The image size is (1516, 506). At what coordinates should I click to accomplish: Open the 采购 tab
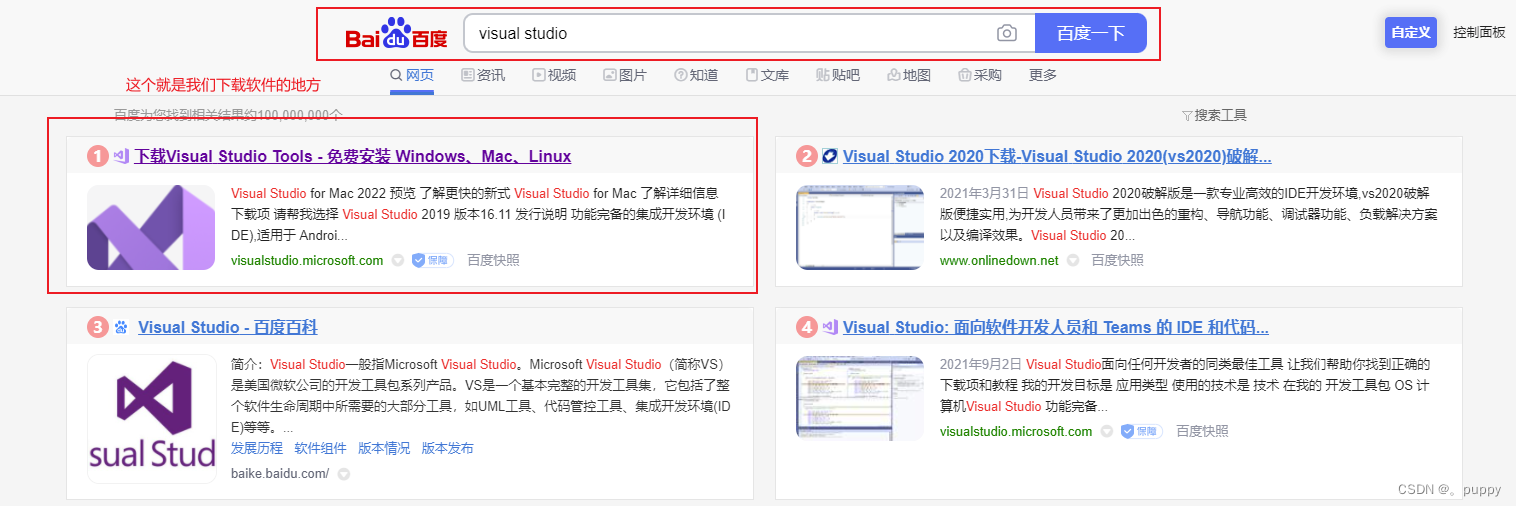[980, 75]
